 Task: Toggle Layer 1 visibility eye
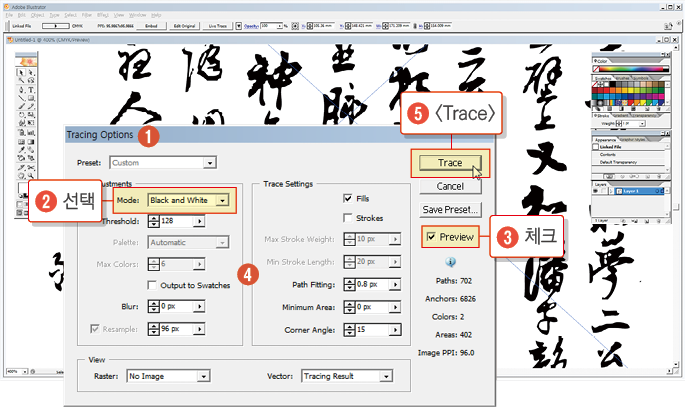pyautogui.click(x=595, y=191)
